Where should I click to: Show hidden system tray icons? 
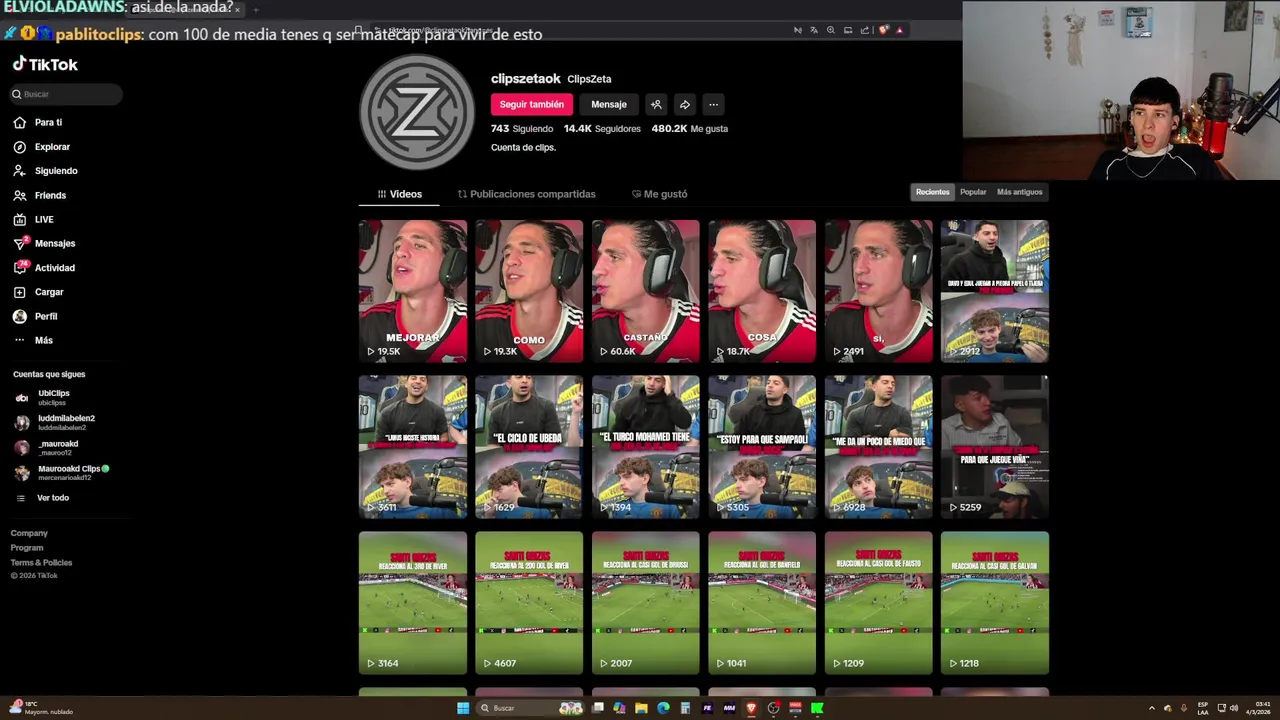[1151, 708]
